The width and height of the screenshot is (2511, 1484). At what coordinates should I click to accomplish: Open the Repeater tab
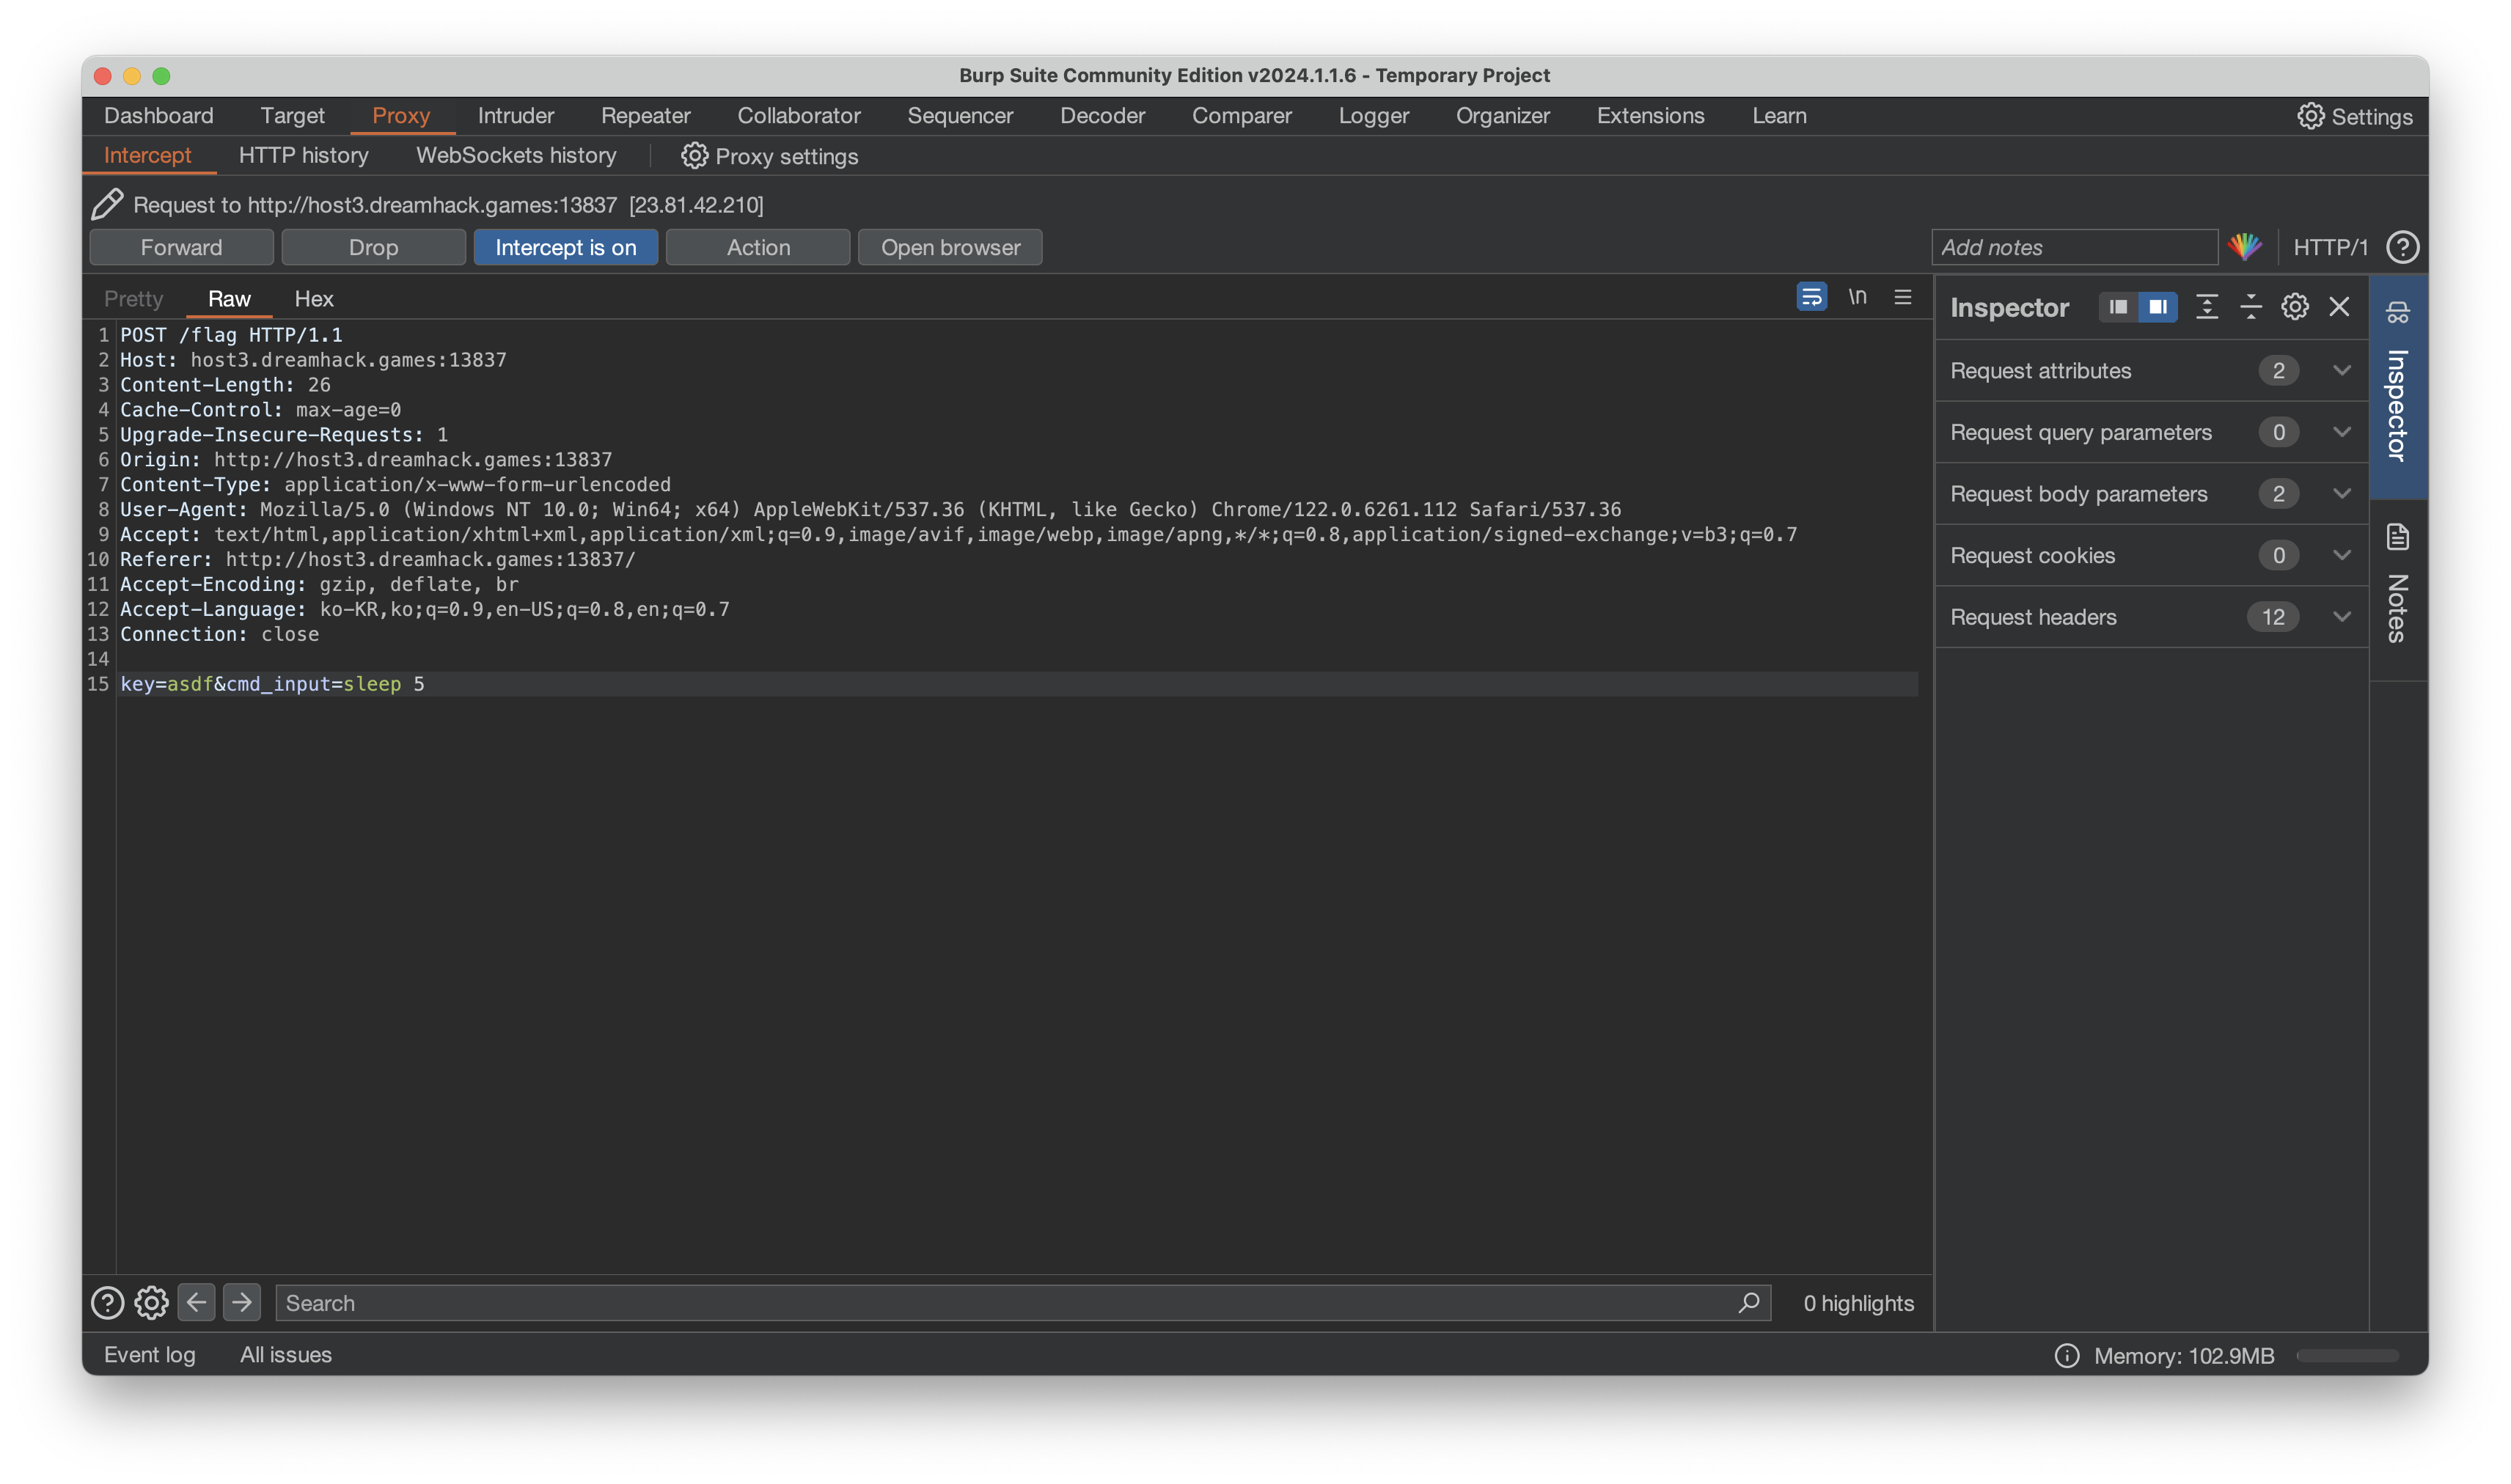(645, 116)
